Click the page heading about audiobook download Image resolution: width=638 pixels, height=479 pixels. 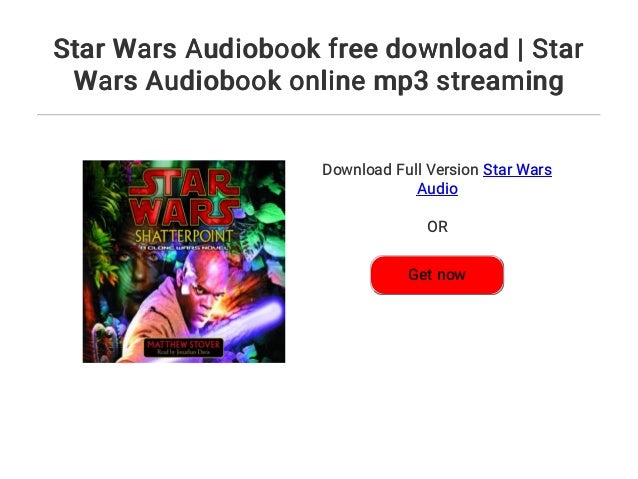click(319, 65)
